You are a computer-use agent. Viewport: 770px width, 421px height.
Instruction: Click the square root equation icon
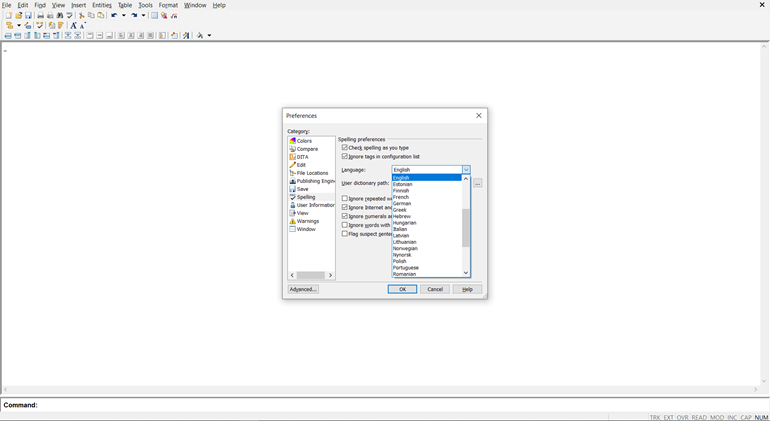click(x=174, y=16)
